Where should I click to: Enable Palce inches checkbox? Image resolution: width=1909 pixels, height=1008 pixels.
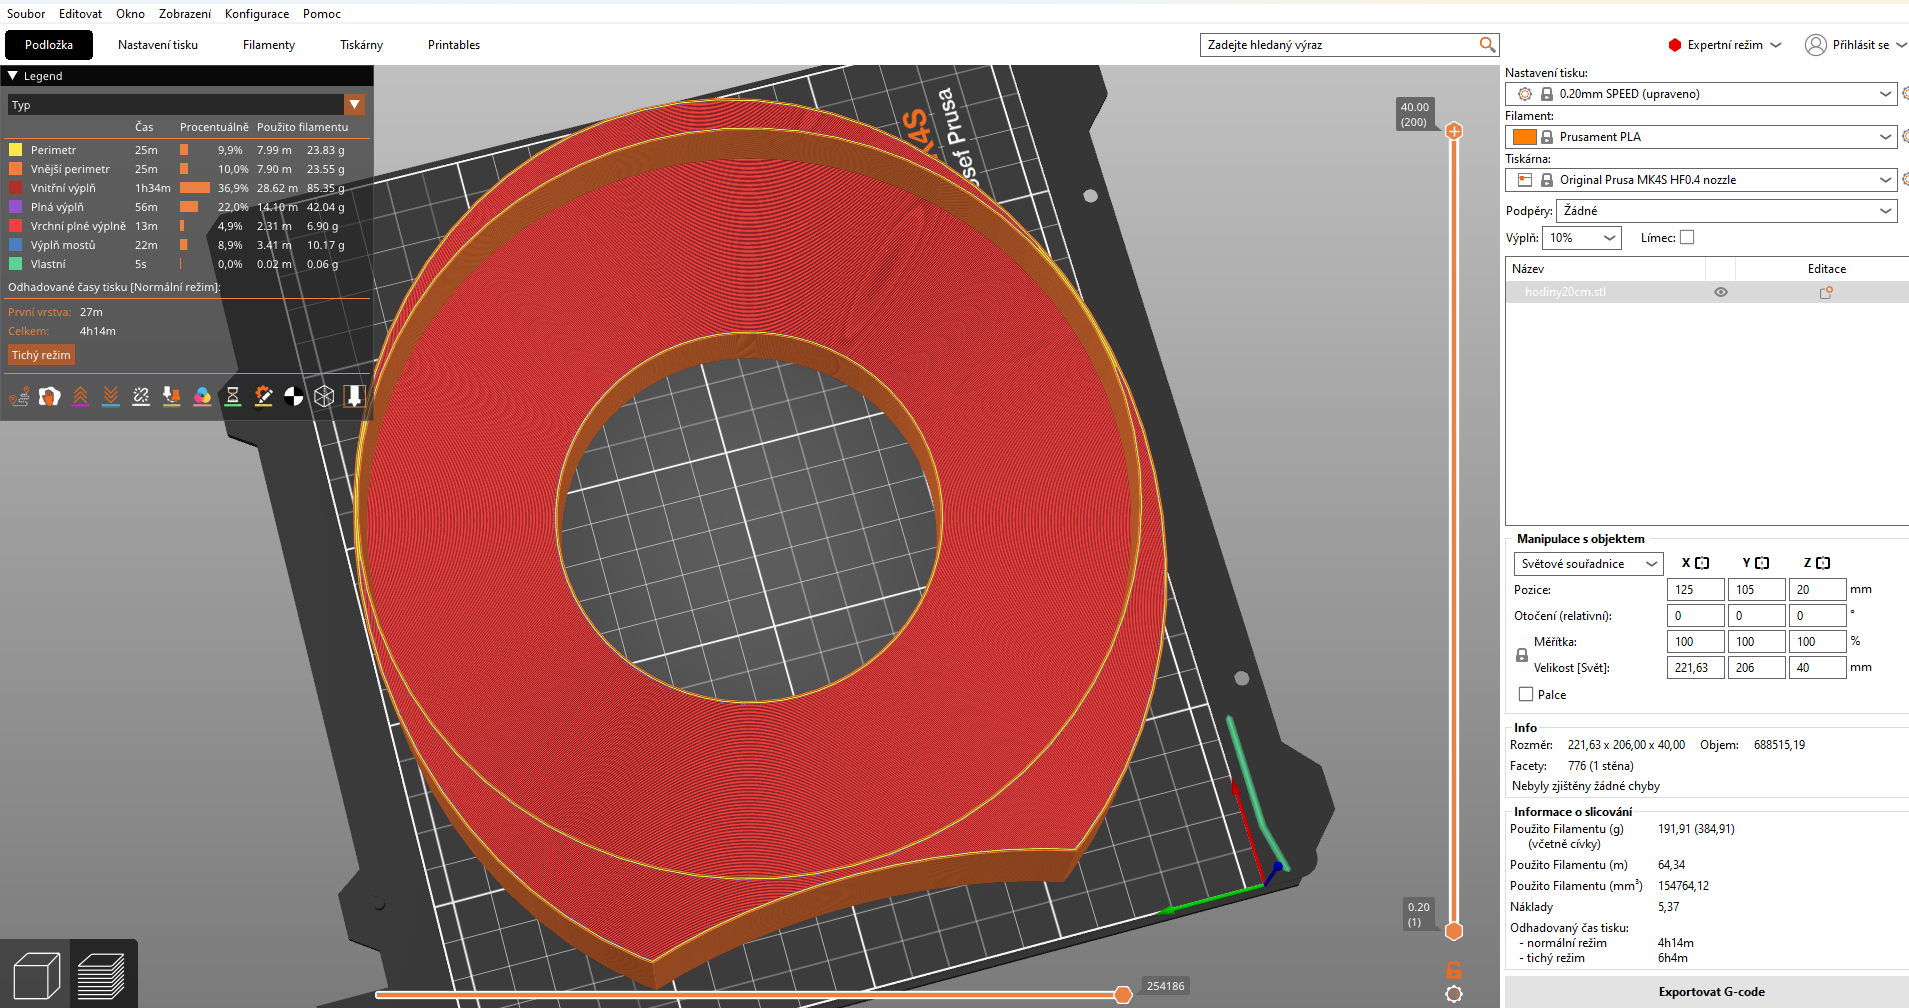coord(1526,694)
